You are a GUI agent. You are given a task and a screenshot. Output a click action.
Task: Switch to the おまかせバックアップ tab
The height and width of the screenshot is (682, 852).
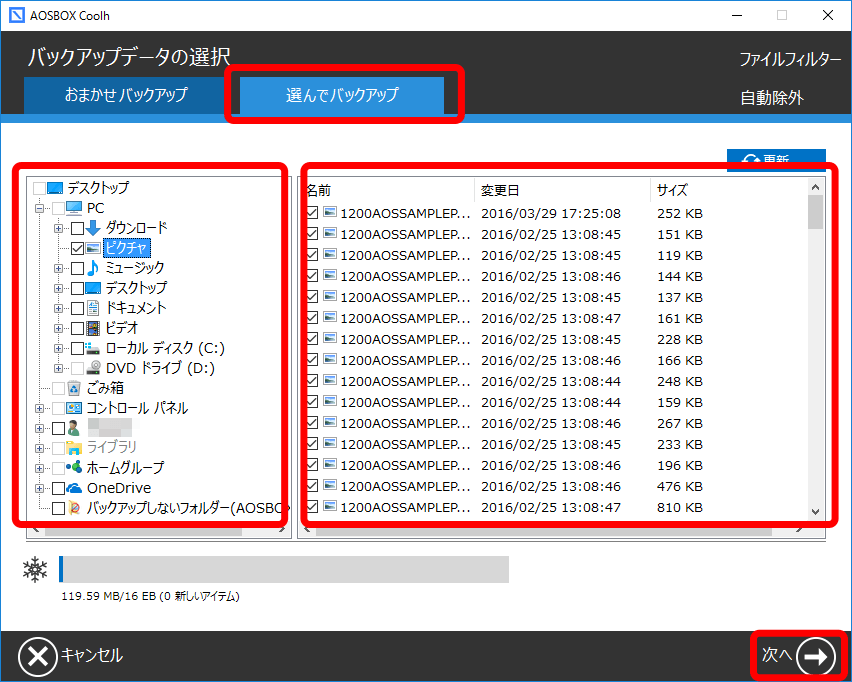pos(126,96)
